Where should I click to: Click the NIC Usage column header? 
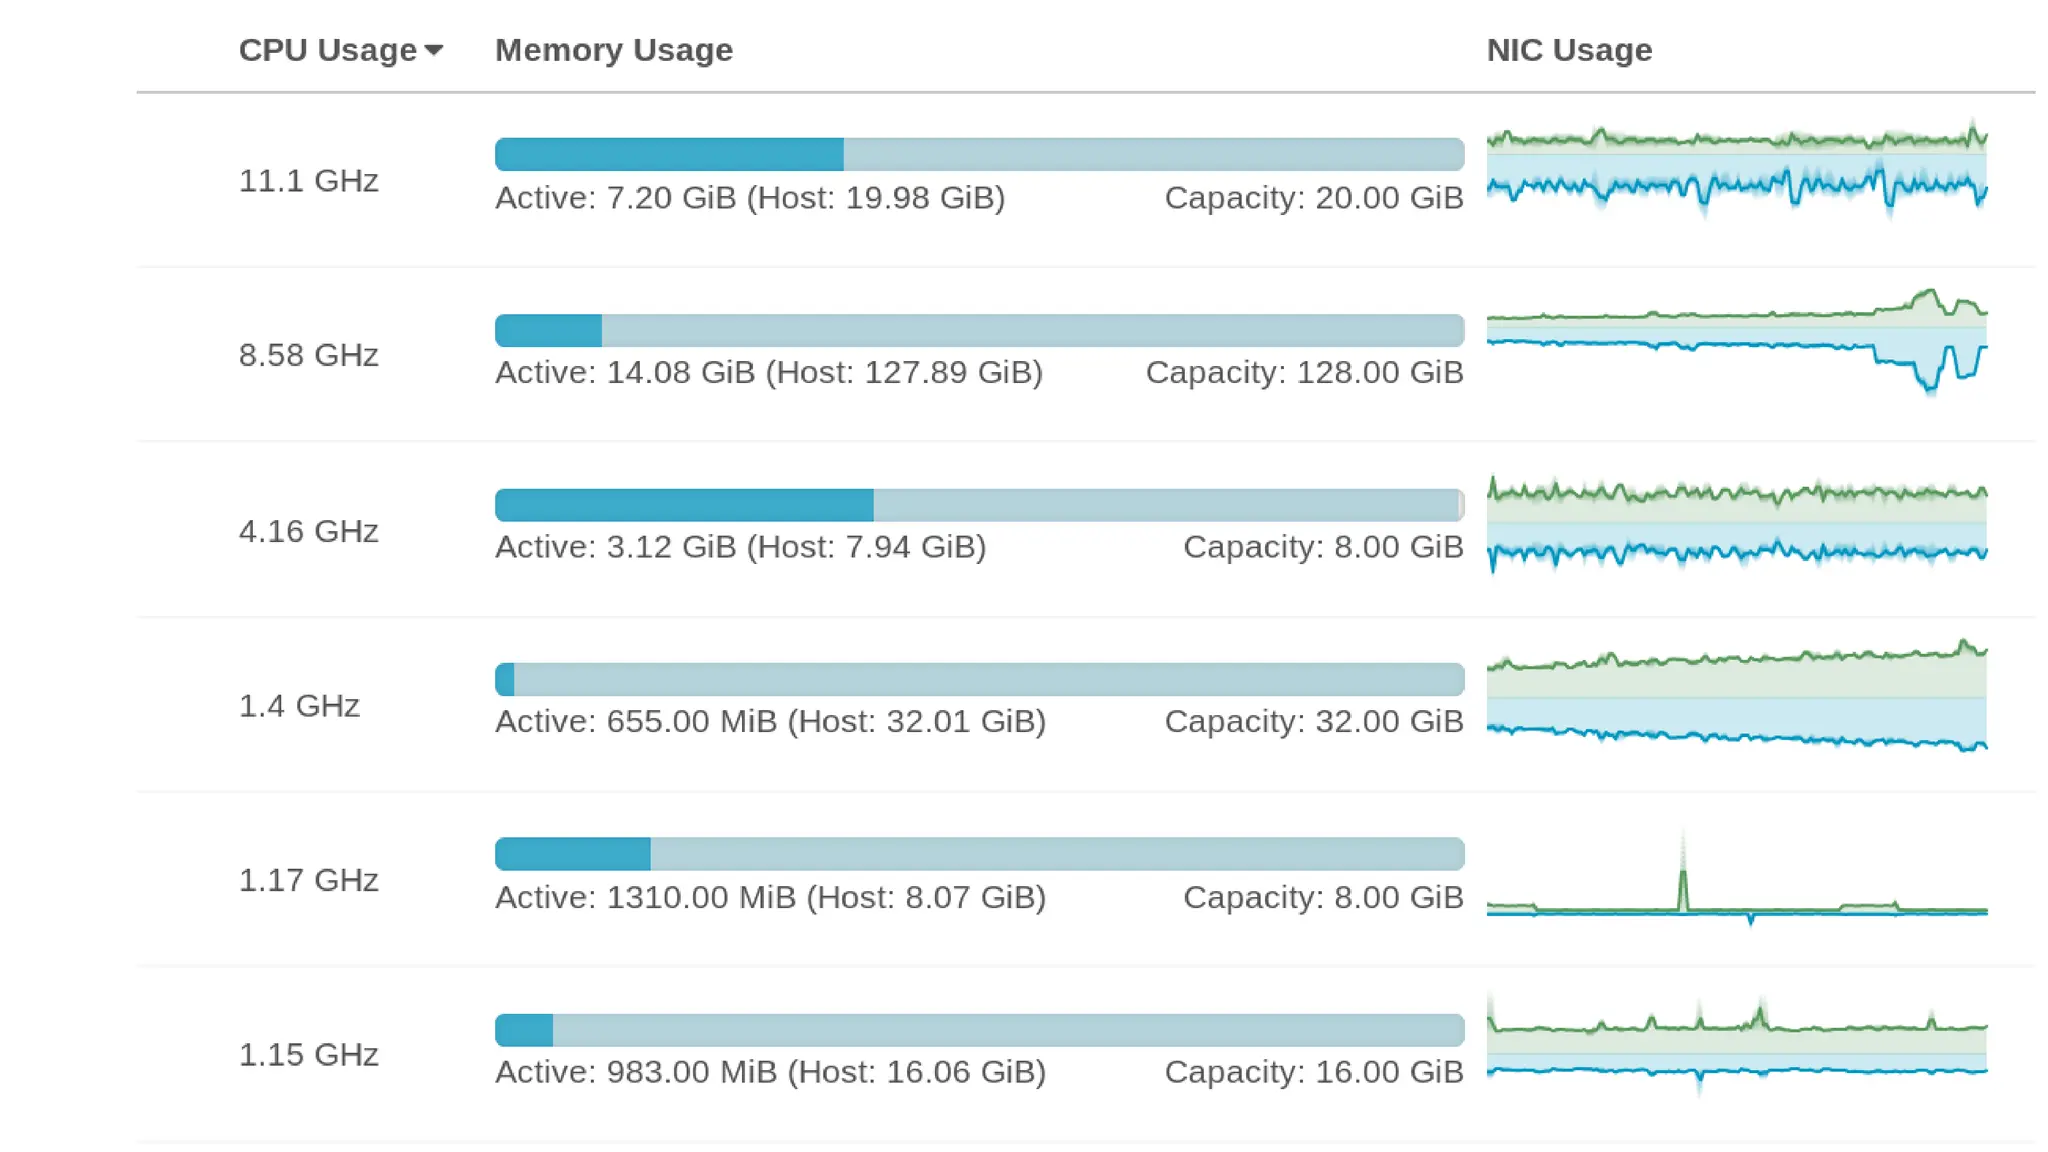1568,50
